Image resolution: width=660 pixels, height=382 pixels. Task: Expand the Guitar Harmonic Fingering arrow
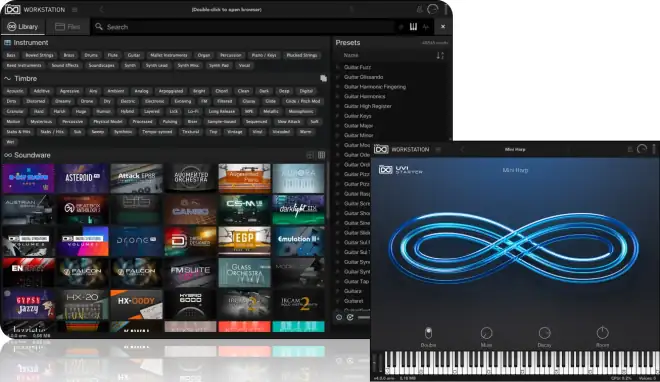(x=338, y=87)
